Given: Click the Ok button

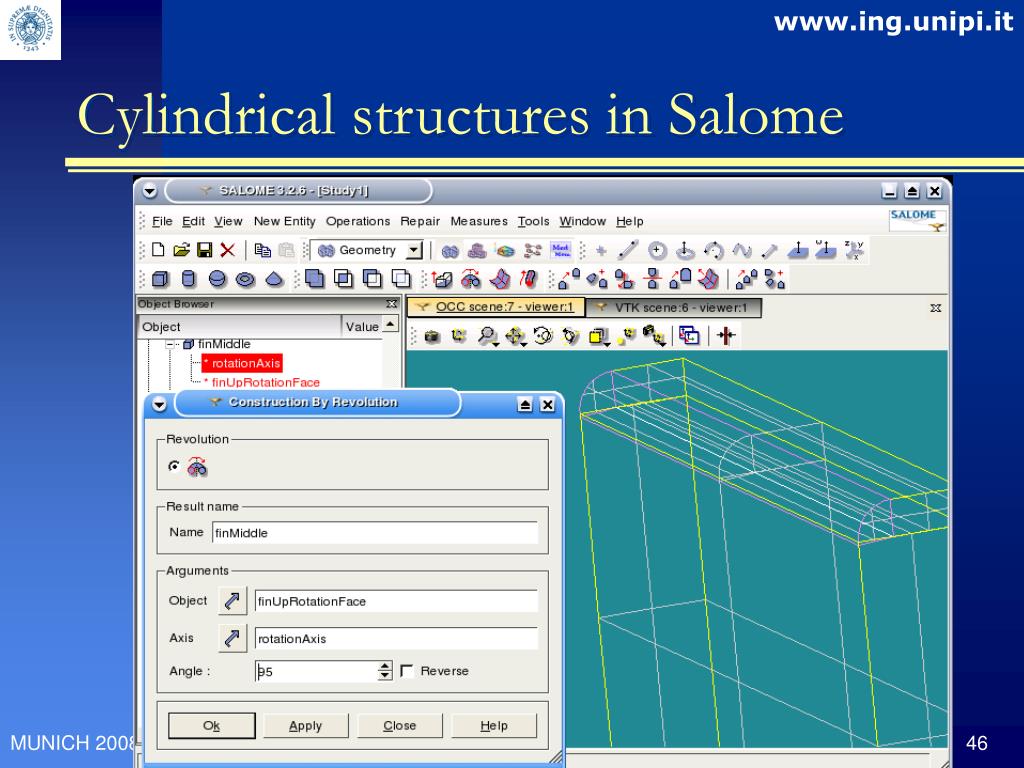Looking at the screenshot, I should (212, 726).
